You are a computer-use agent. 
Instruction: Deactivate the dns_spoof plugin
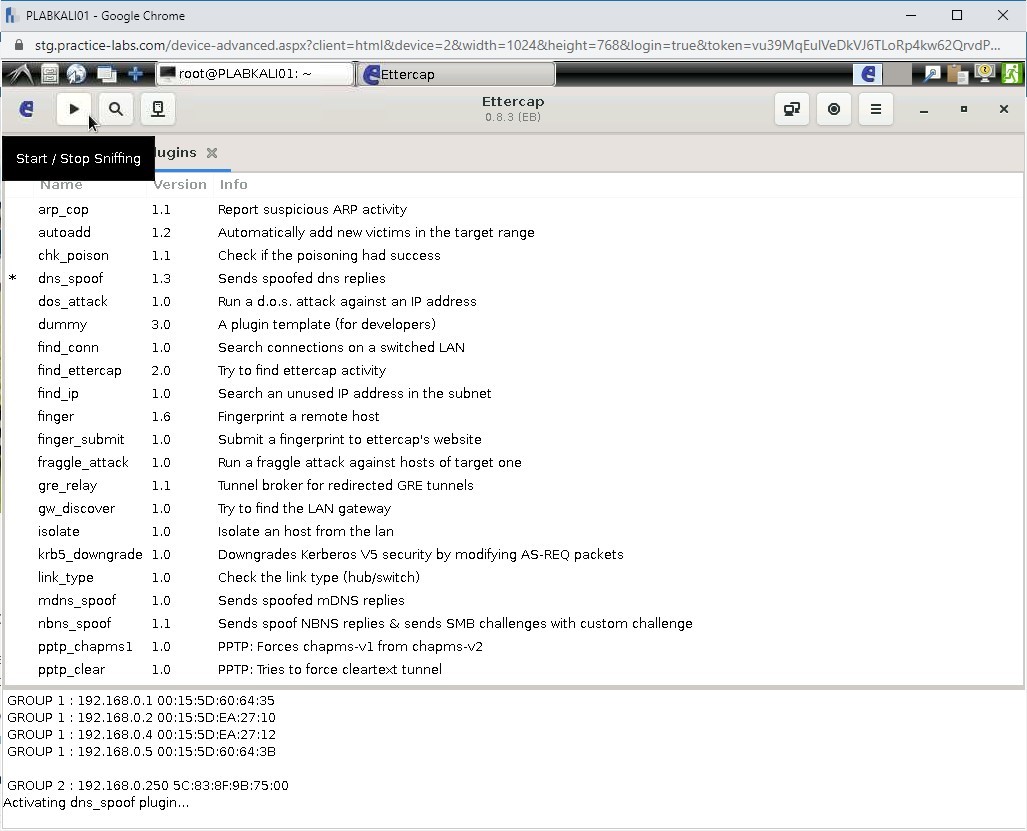[70, 278]
